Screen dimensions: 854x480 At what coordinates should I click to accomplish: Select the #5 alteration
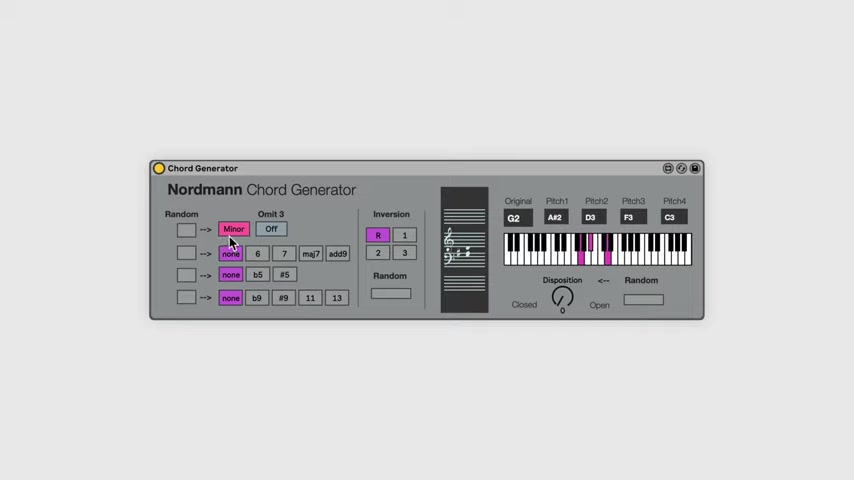pos(284,275)
